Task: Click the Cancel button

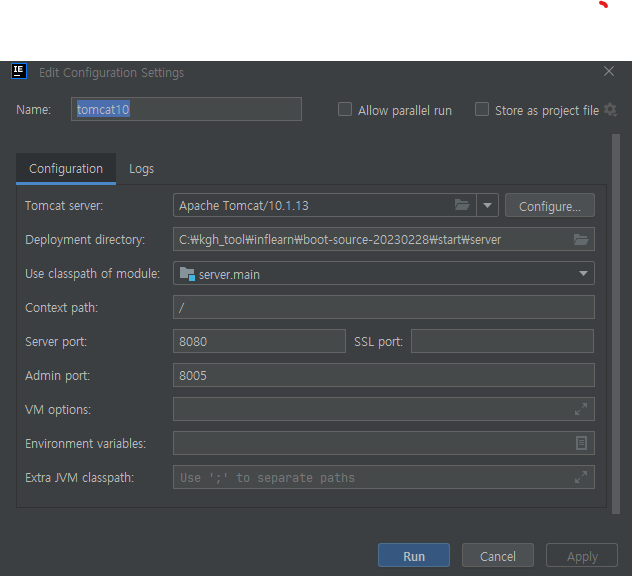Action: click(498, 555)
